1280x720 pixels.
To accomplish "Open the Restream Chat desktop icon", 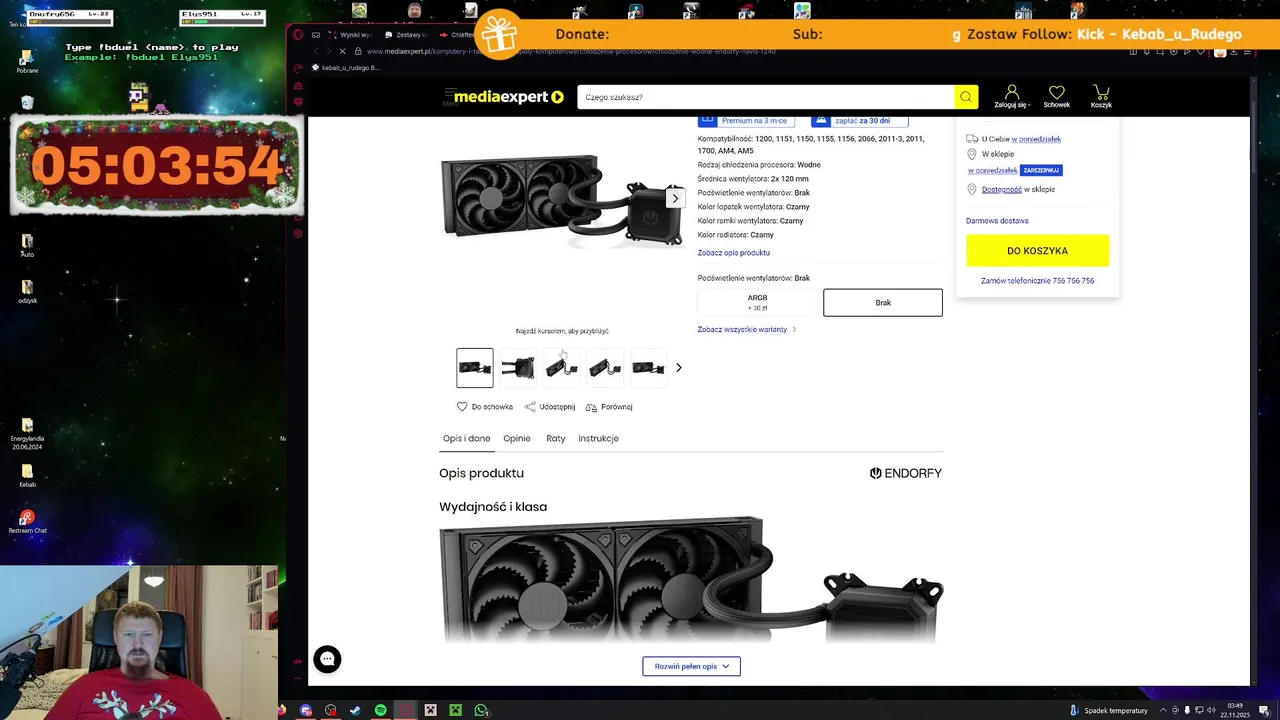I will pos(27,521).
